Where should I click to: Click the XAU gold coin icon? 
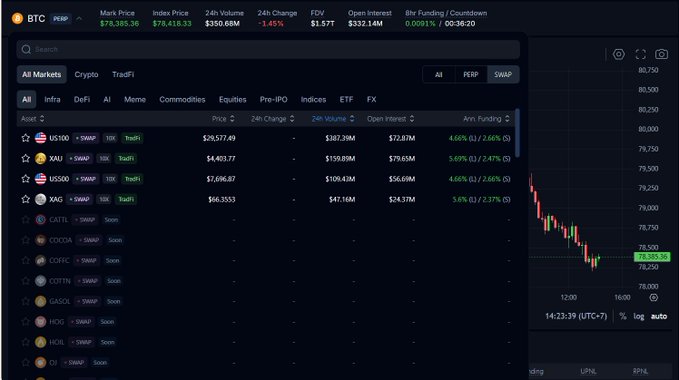click(x=40, y=158)
